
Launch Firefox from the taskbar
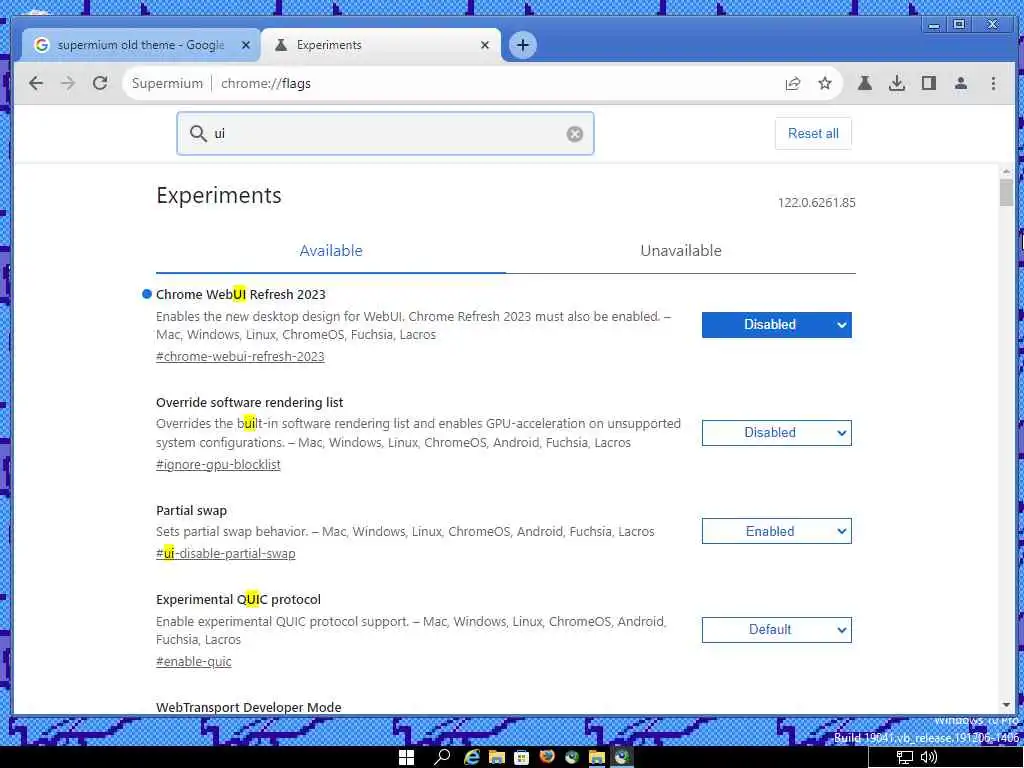pyautogui.click(x=547, y=757)
